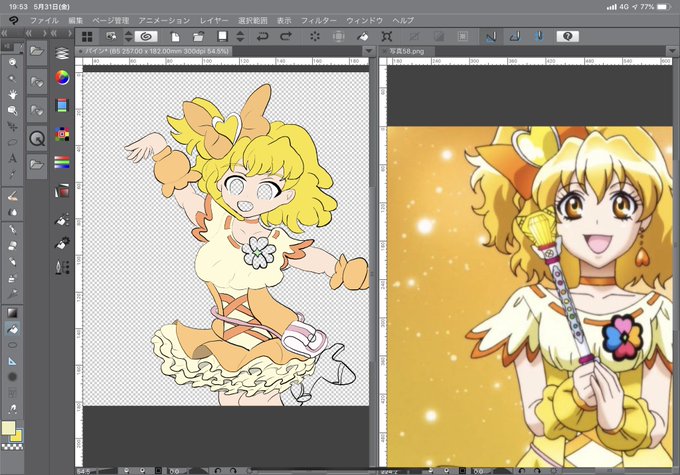Select the transparent color checker swatch

coord(13,446)
